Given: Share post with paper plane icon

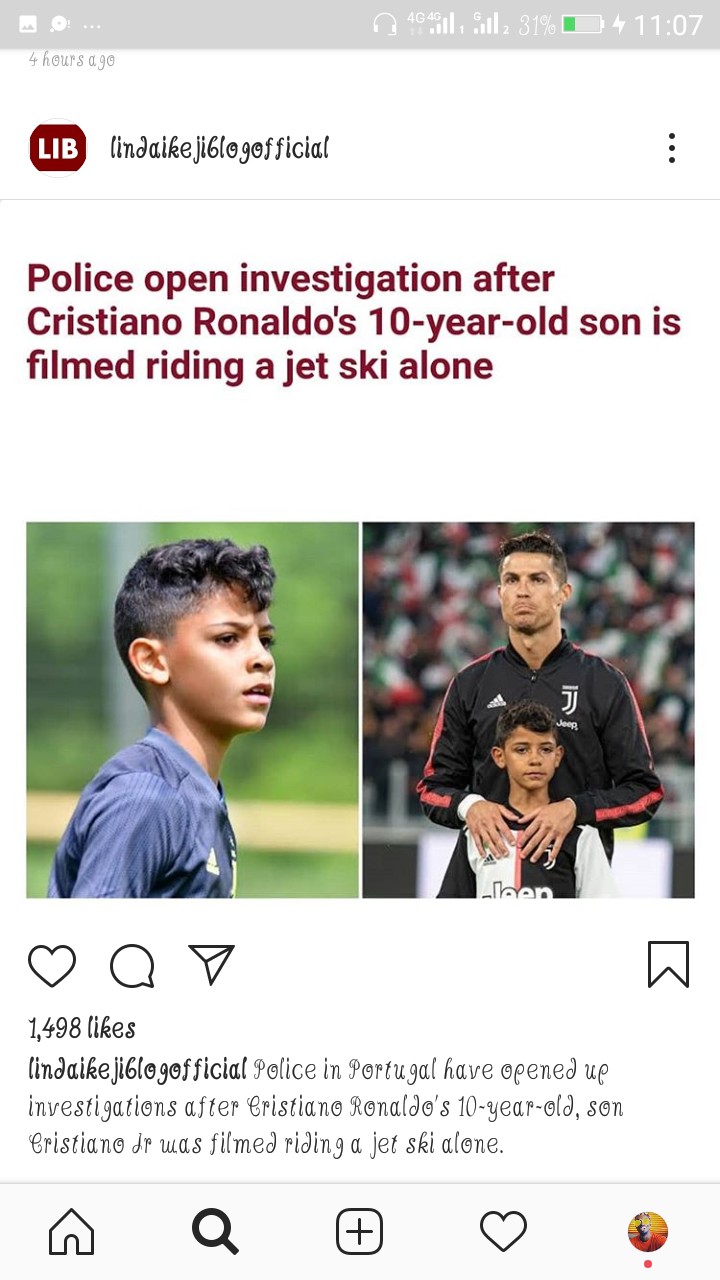Looking at the screenshot, I should (211, 965).
